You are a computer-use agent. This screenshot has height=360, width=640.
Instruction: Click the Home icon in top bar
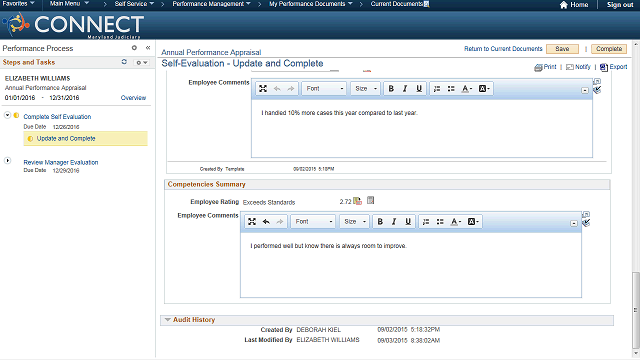tap(564, 5)
